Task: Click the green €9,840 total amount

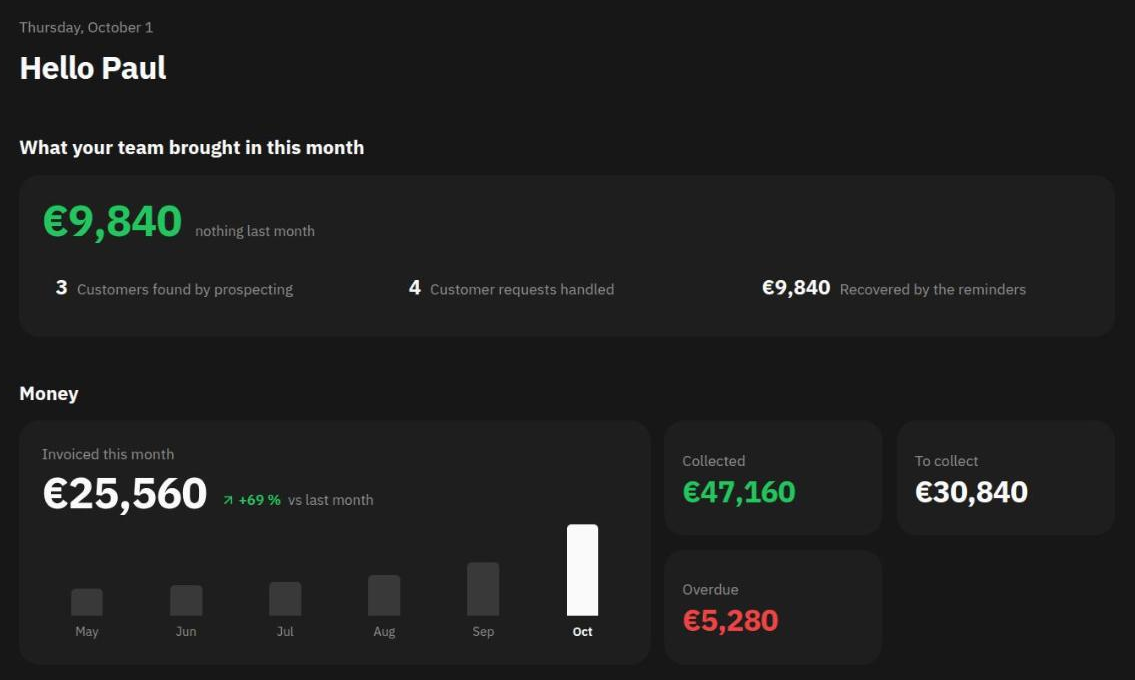Action: coord(112,222)
